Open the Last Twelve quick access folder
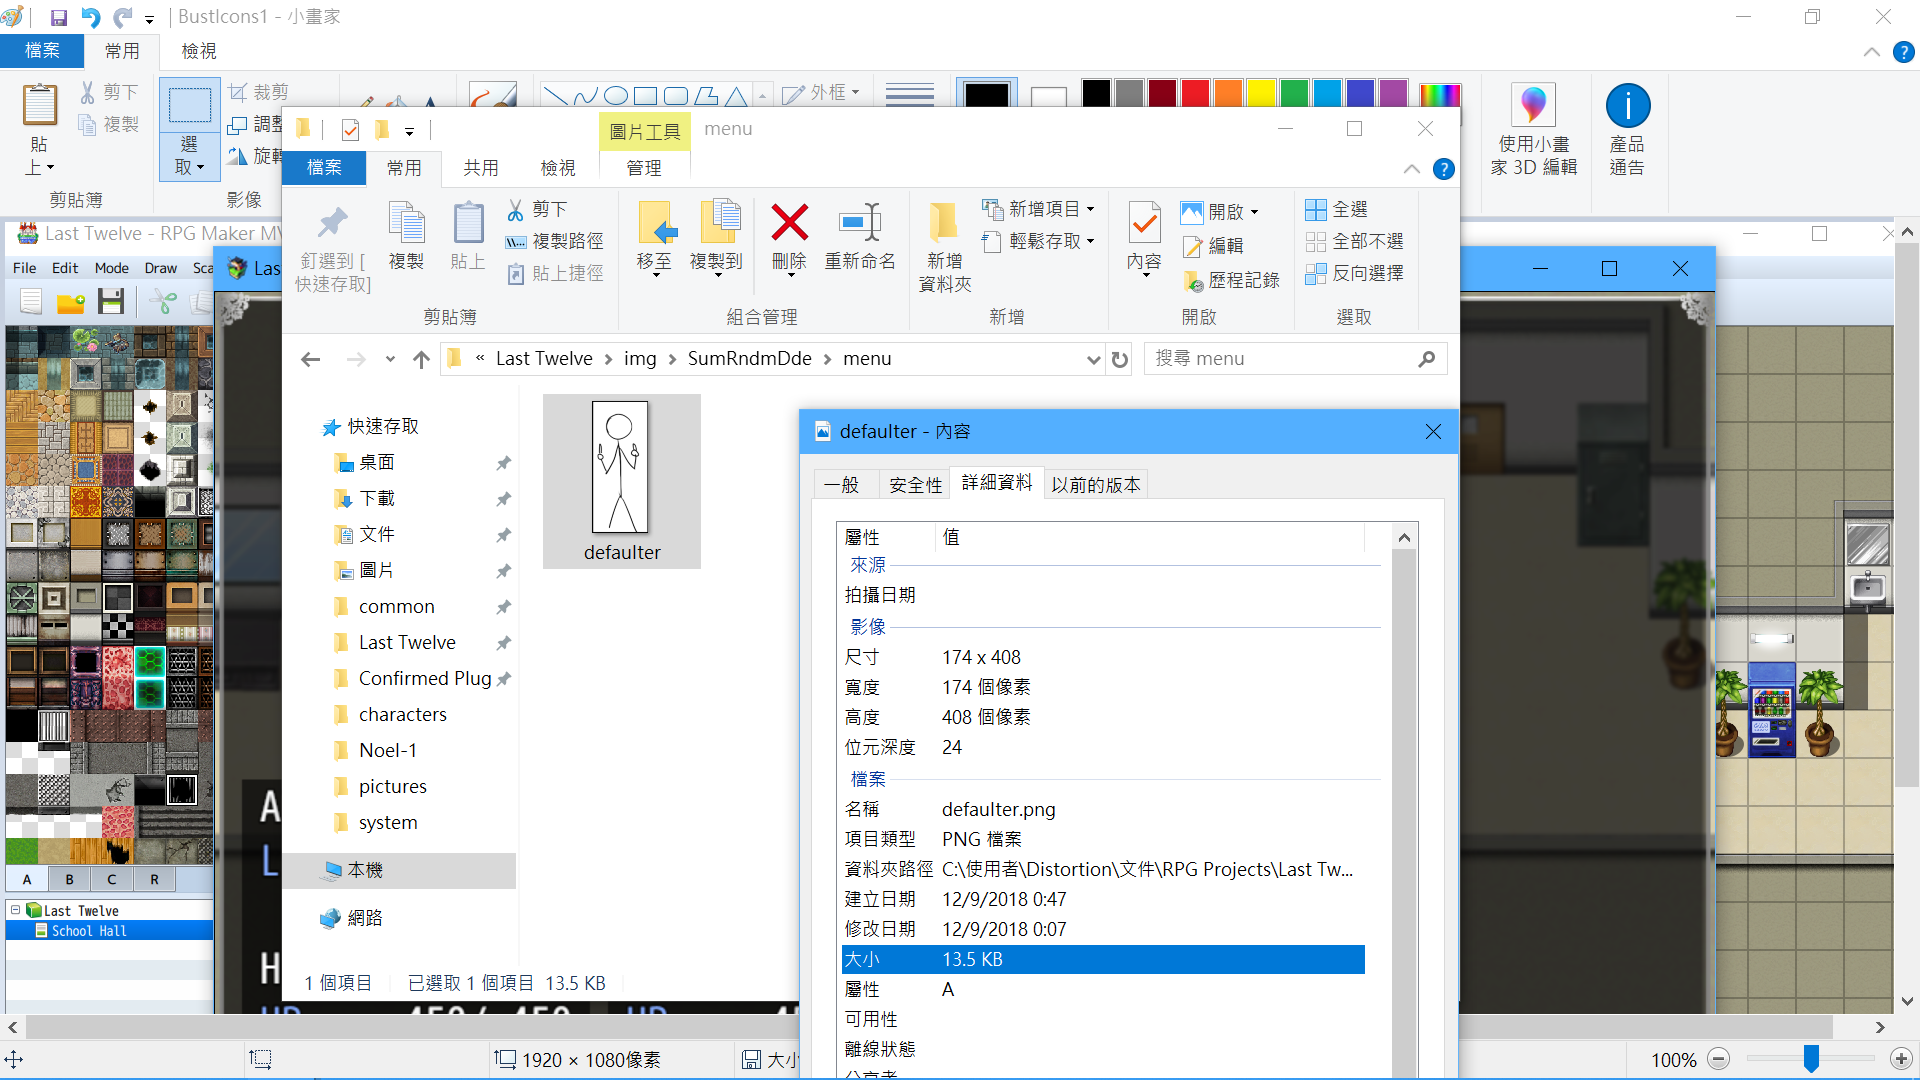This screenshot has width=1920, height=1080. (407, 642)
